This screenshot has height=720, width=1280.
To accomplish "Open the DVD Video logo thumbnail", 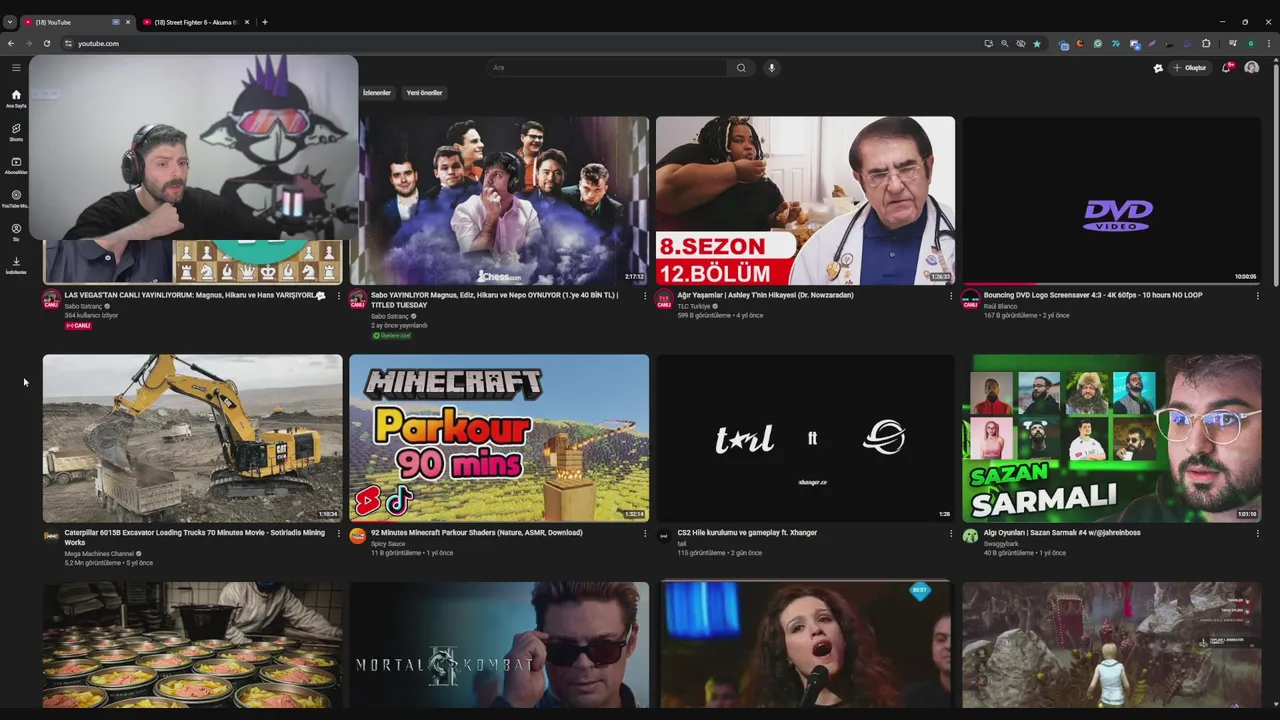I will pos(1111,200).
